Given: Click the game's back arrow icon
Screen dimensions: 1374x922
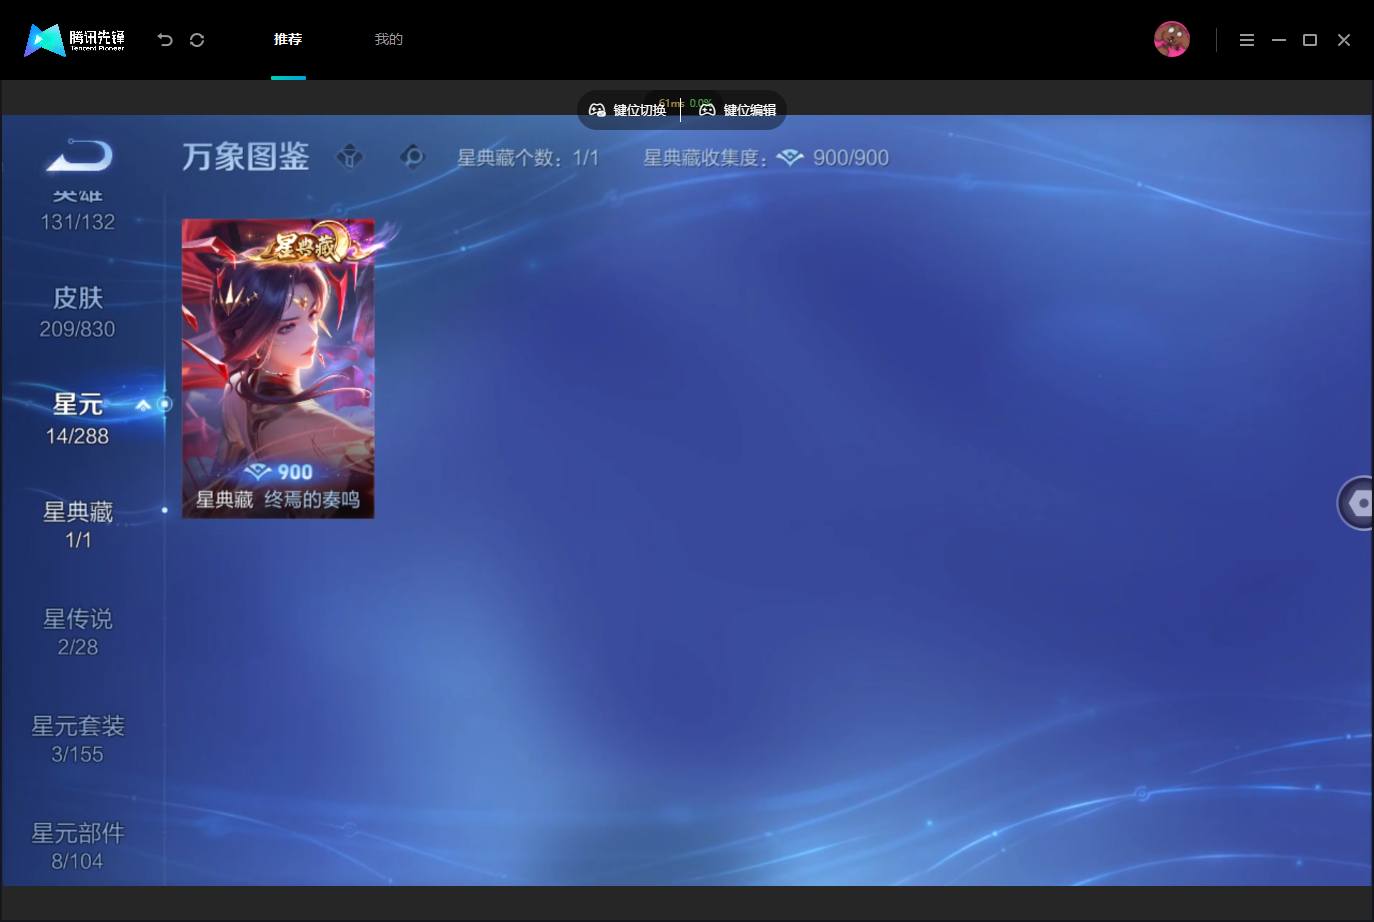Looking at the screenshot, I should pos(80,156).
